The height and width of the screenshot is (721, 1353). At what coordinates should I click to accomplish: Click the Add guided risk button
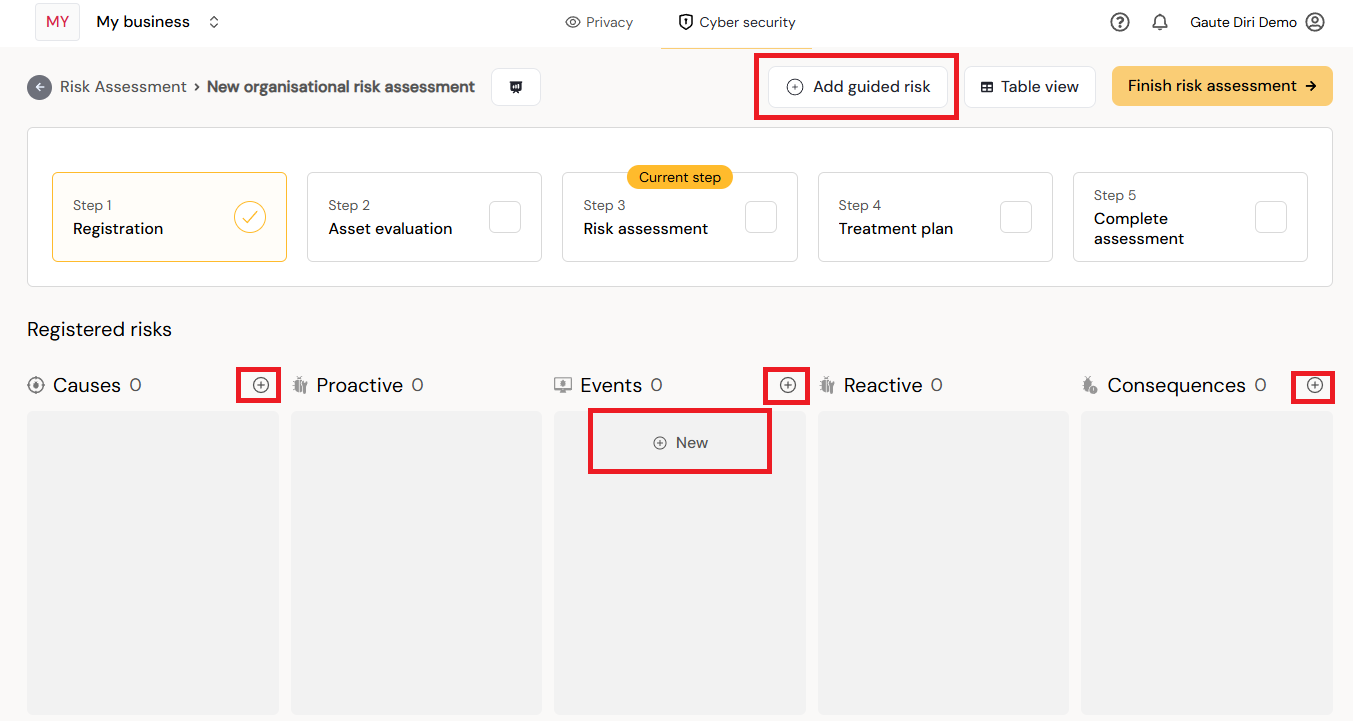[x=858, y=87]
